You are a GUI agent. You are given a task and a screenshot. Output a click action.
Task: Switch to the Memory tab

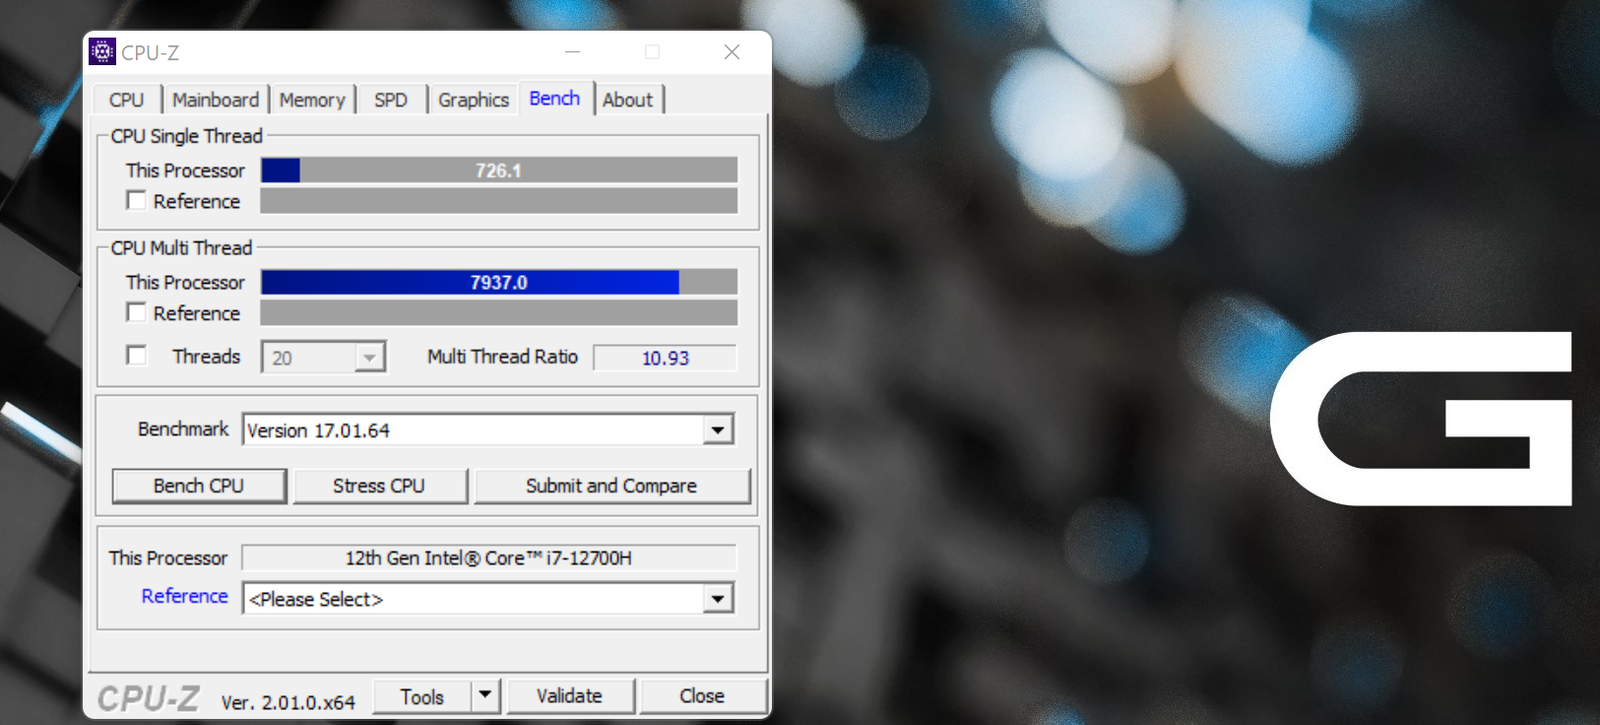312,100
